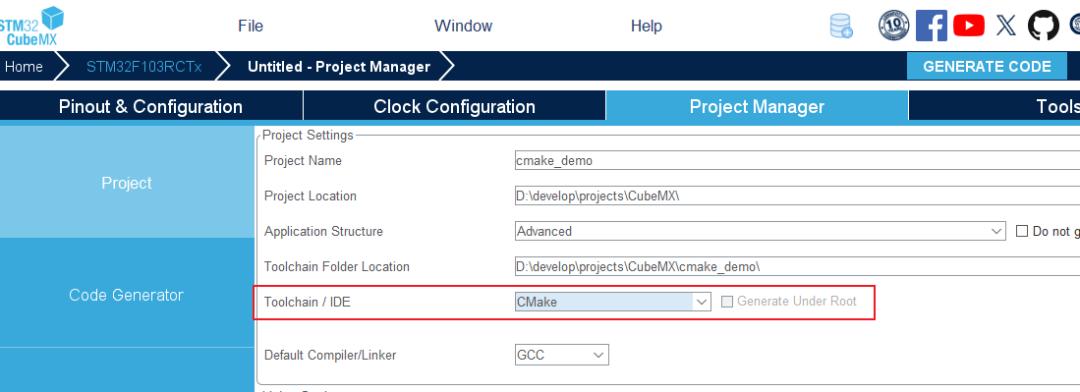Toggle the 'Do not g...' checkbox
1080x392 pixels.
tap(1022, 231)
